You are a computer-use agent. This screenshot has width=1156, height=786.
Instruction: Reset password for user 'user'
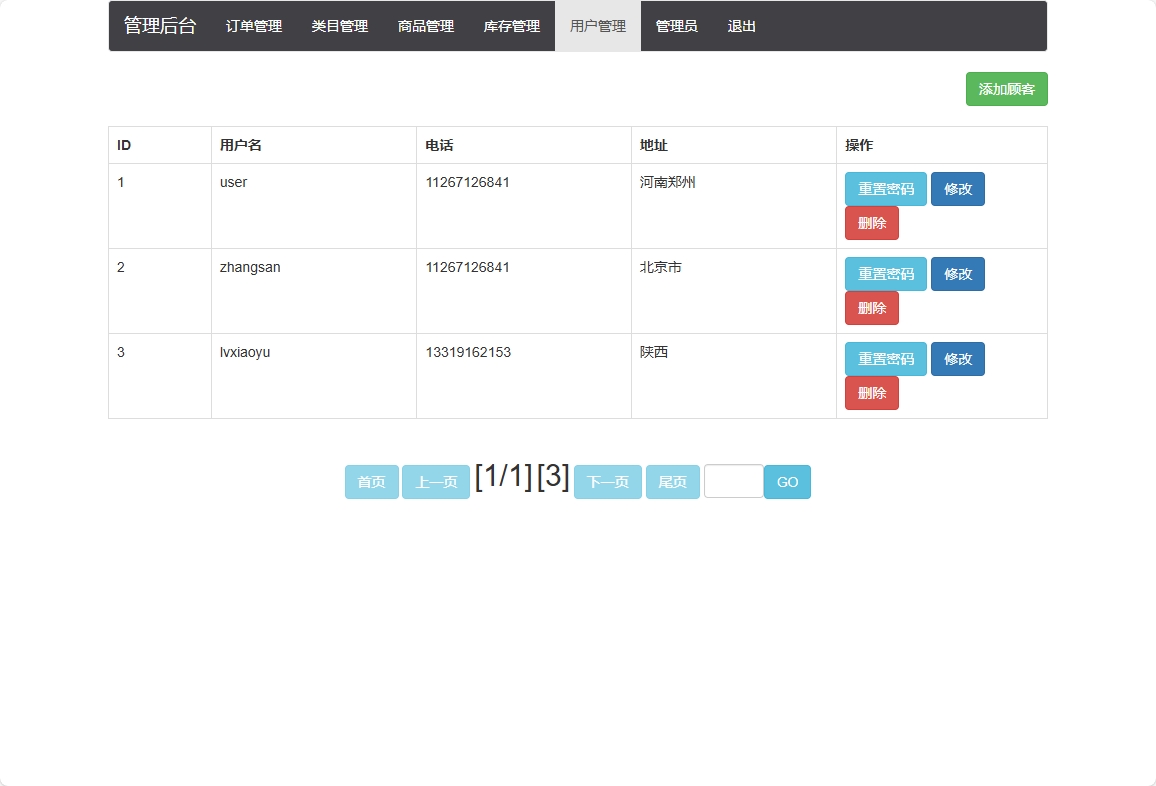(x=885, y=188)
